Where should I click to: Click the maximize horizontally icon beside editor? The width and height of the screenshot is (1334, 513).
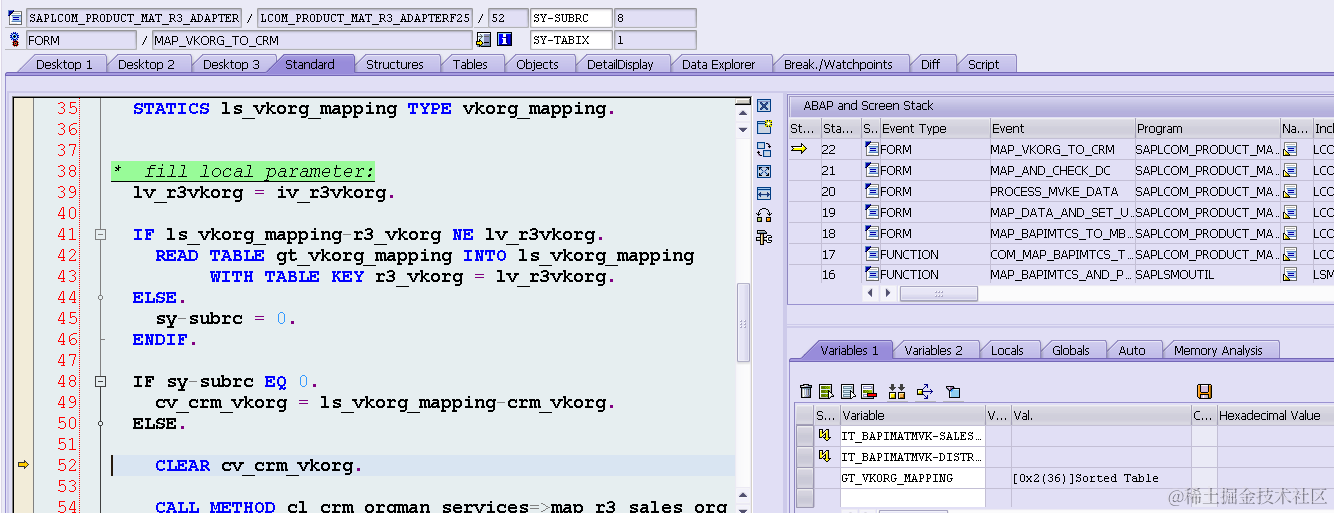764,193
